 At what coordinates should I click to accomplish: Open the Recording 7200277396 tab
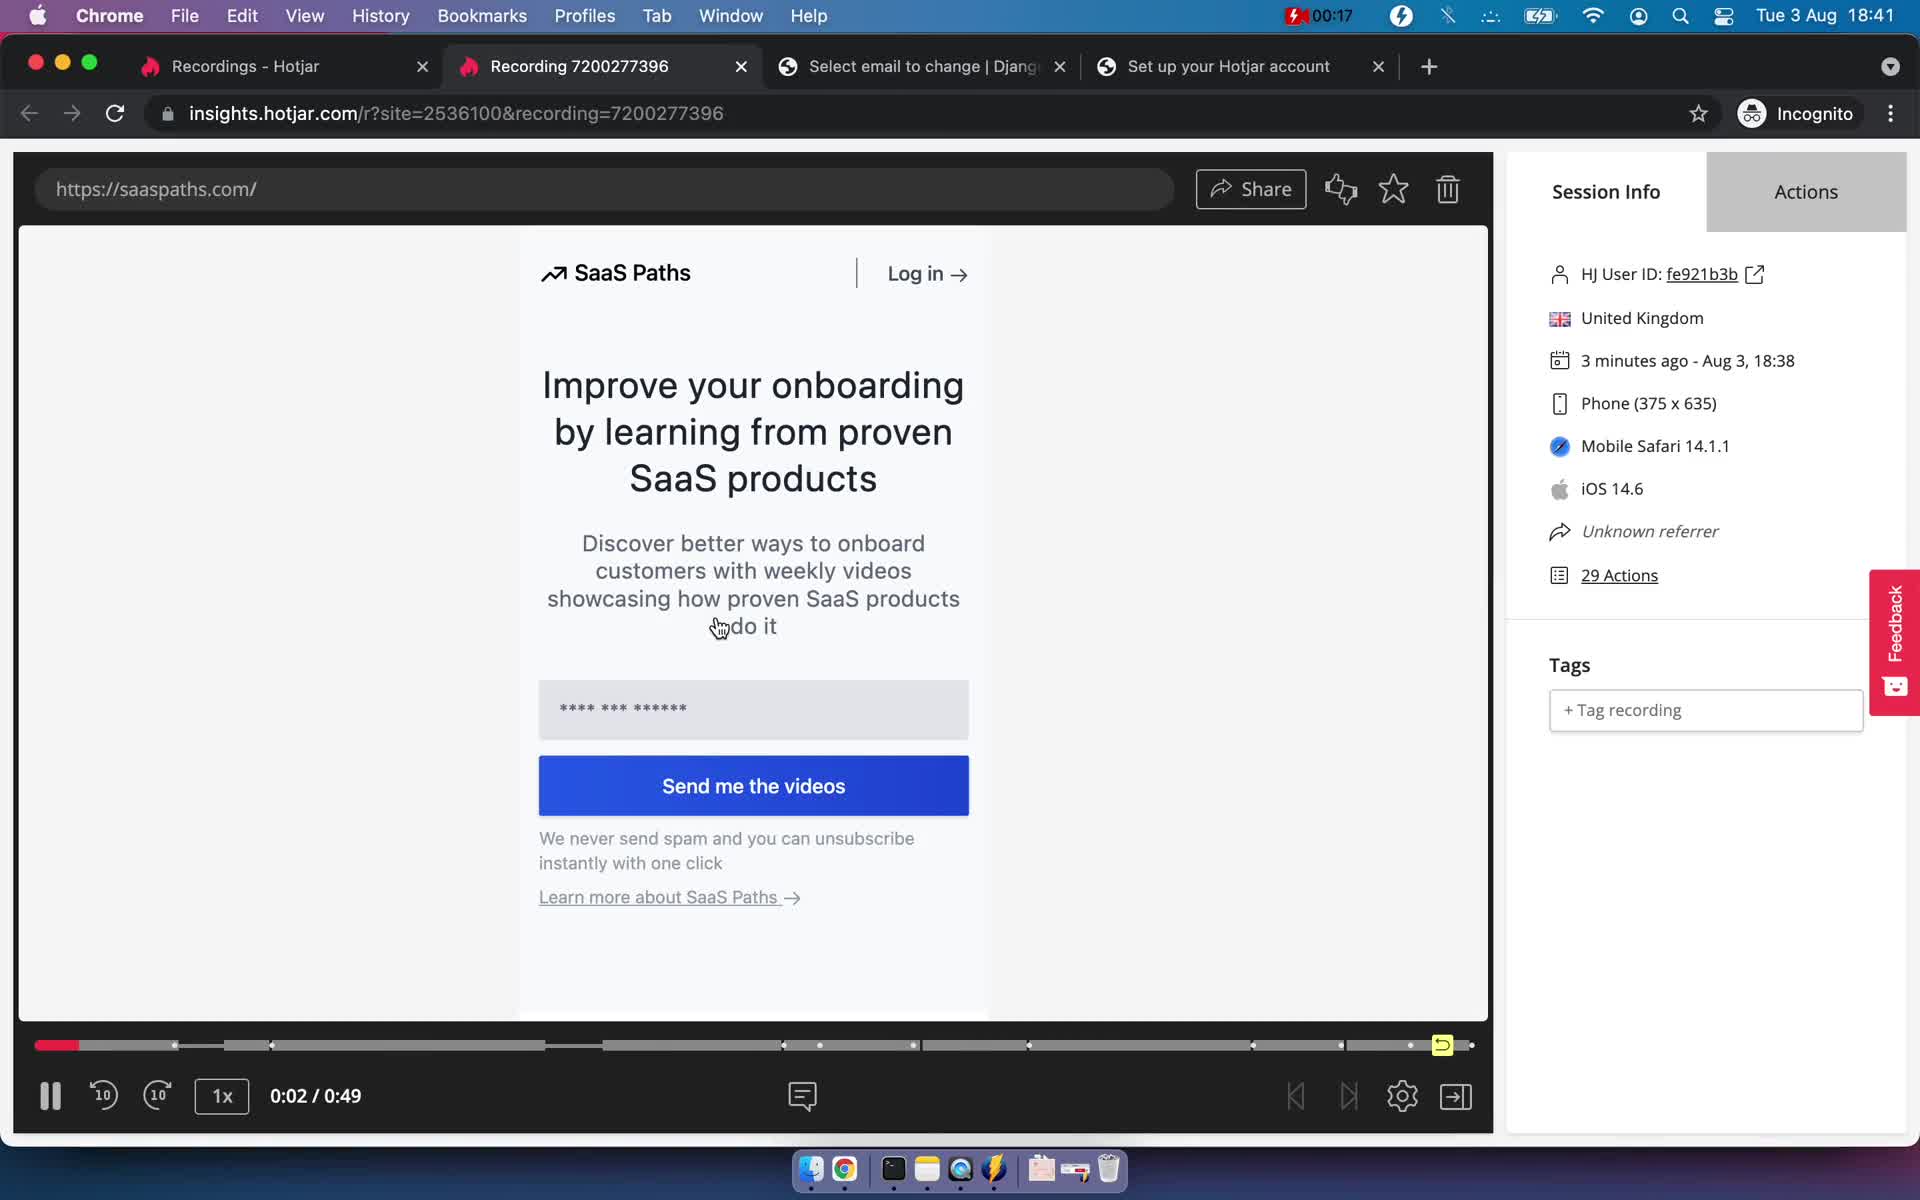point(579,65)
